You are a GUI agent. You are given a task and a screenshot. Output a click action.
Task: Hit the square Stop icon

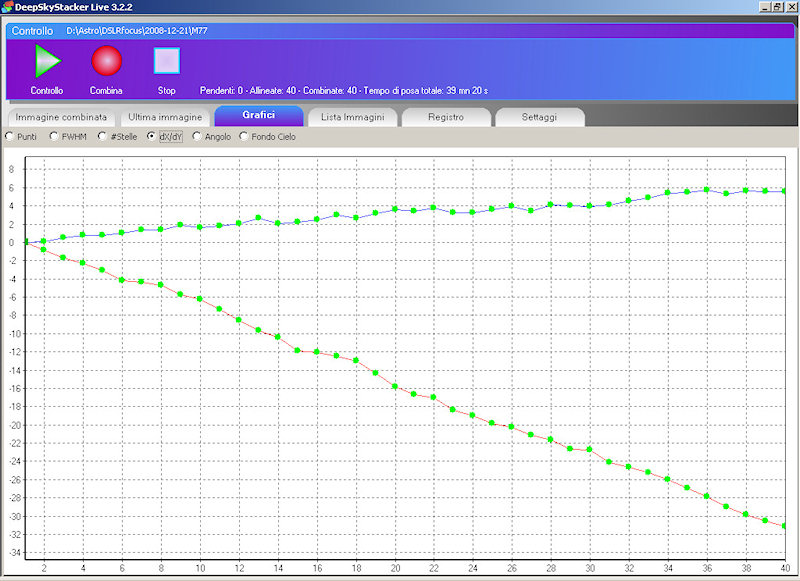[166, 62]
